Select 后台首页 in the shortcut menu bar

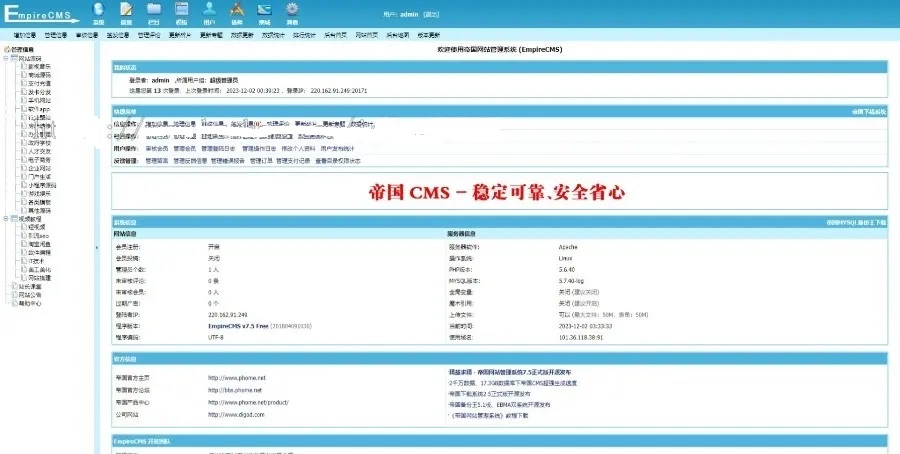[337, 34]
